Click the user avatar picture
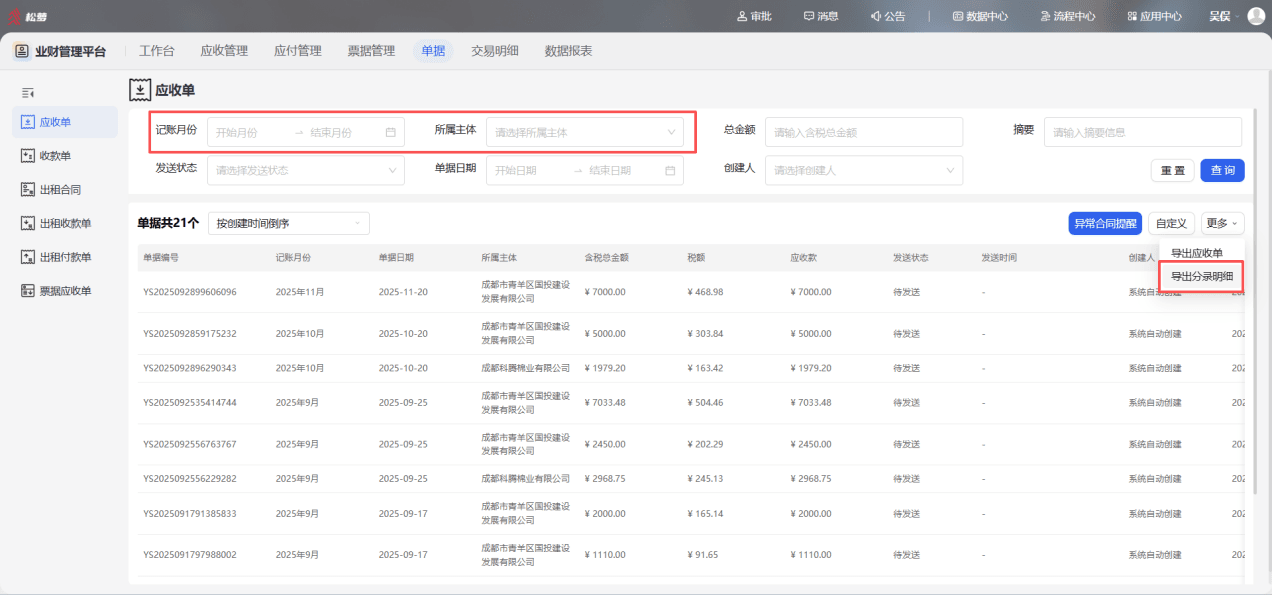The image size is (1272, 595). pos(1256,16)
